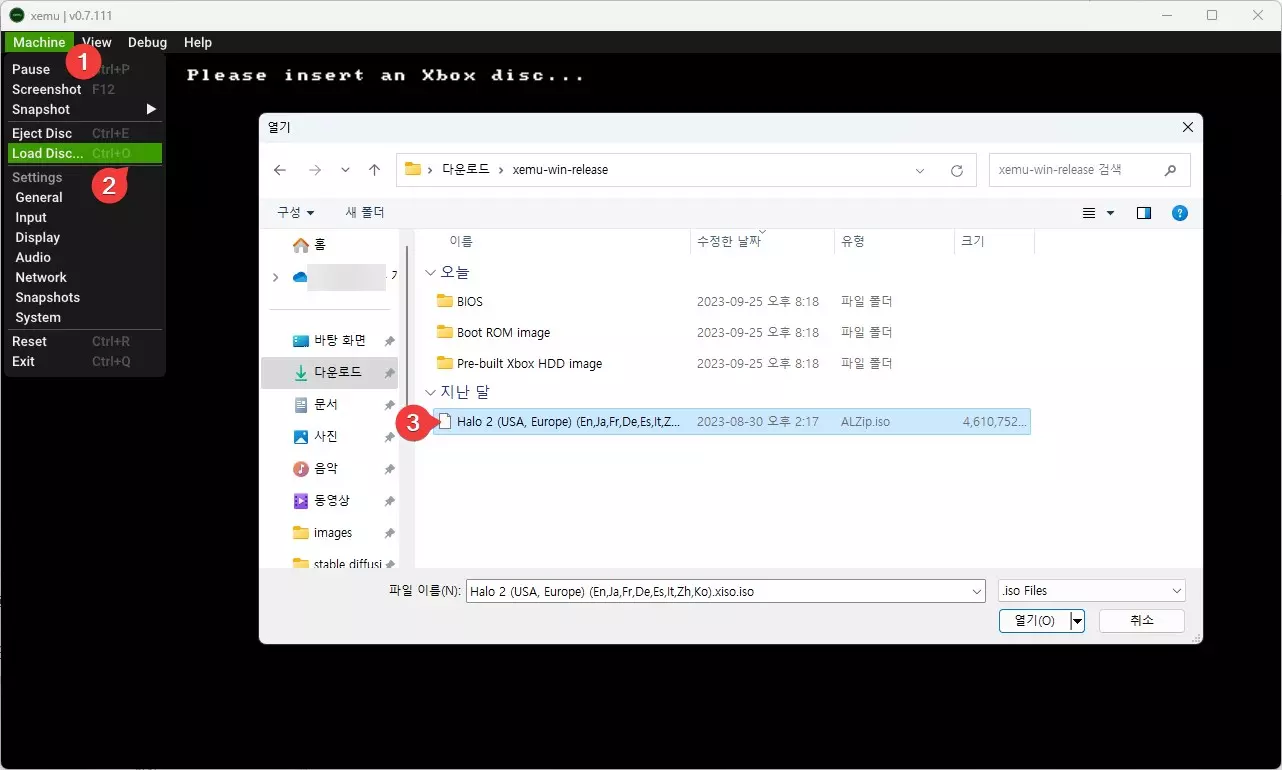Go back in the file dialog
The image size is (1282, 770).
coord(280,170)
